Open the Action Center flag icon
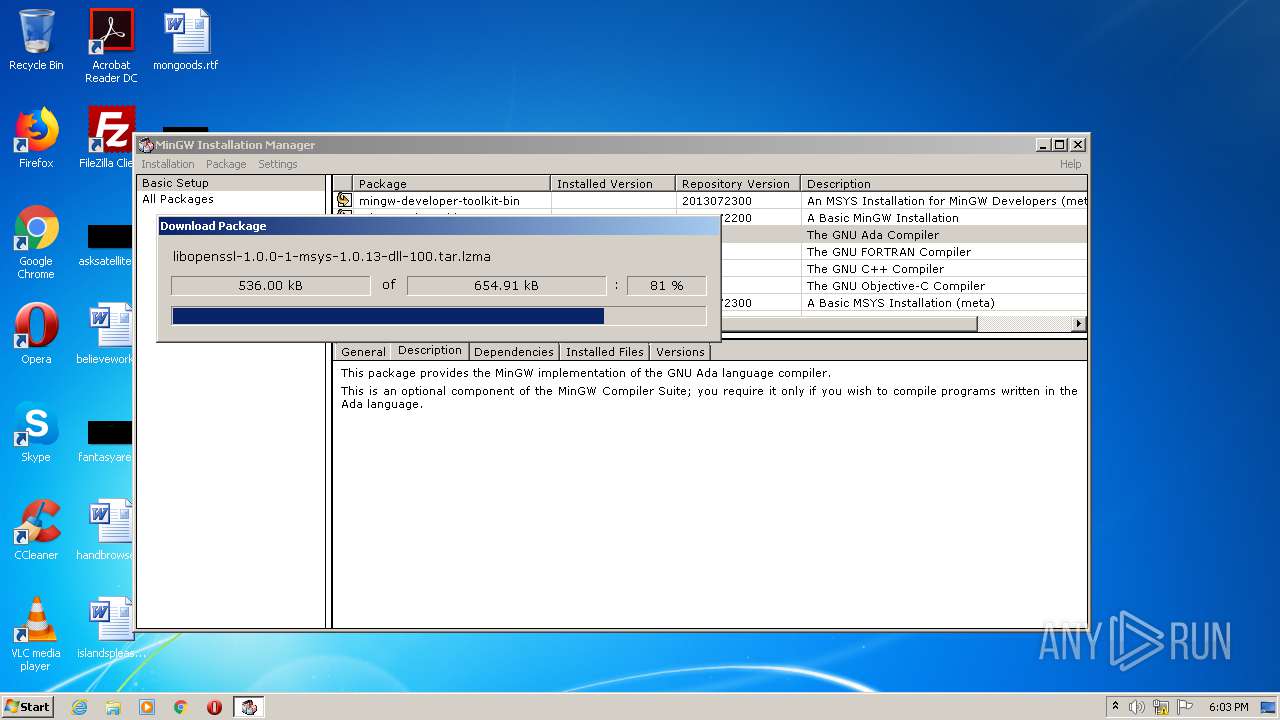The height and width of the screenshot is (720, 1280). 1185,707
